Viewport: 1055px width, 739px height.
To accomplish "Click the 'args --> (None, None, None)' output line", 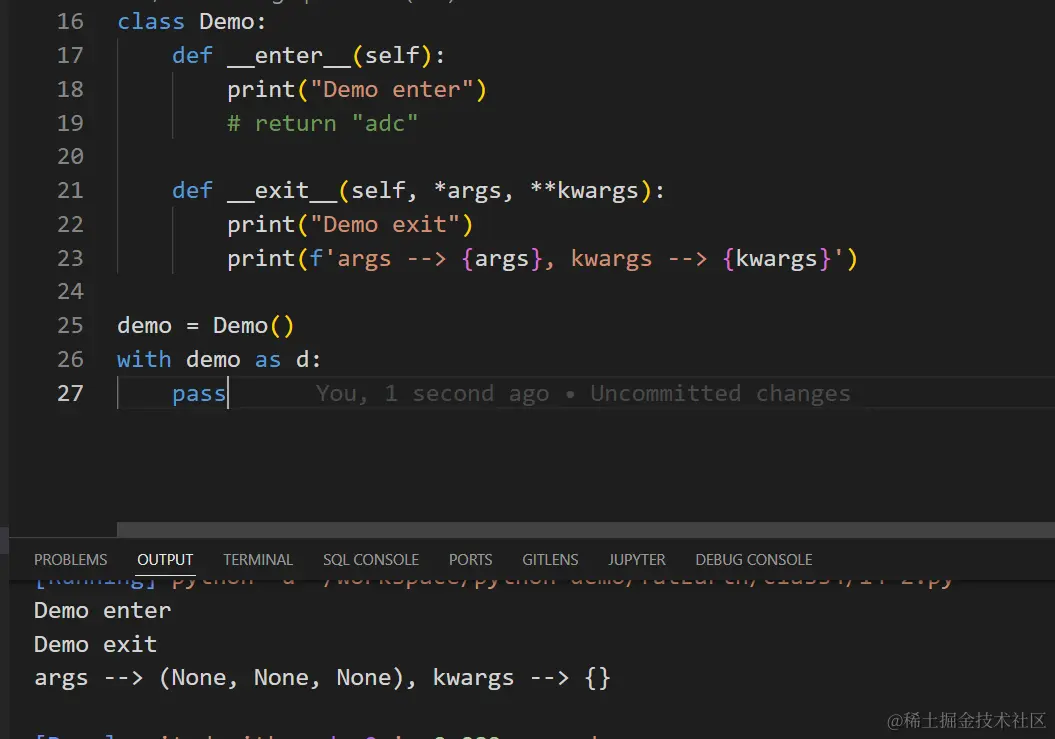I will [x=322, y=678].
